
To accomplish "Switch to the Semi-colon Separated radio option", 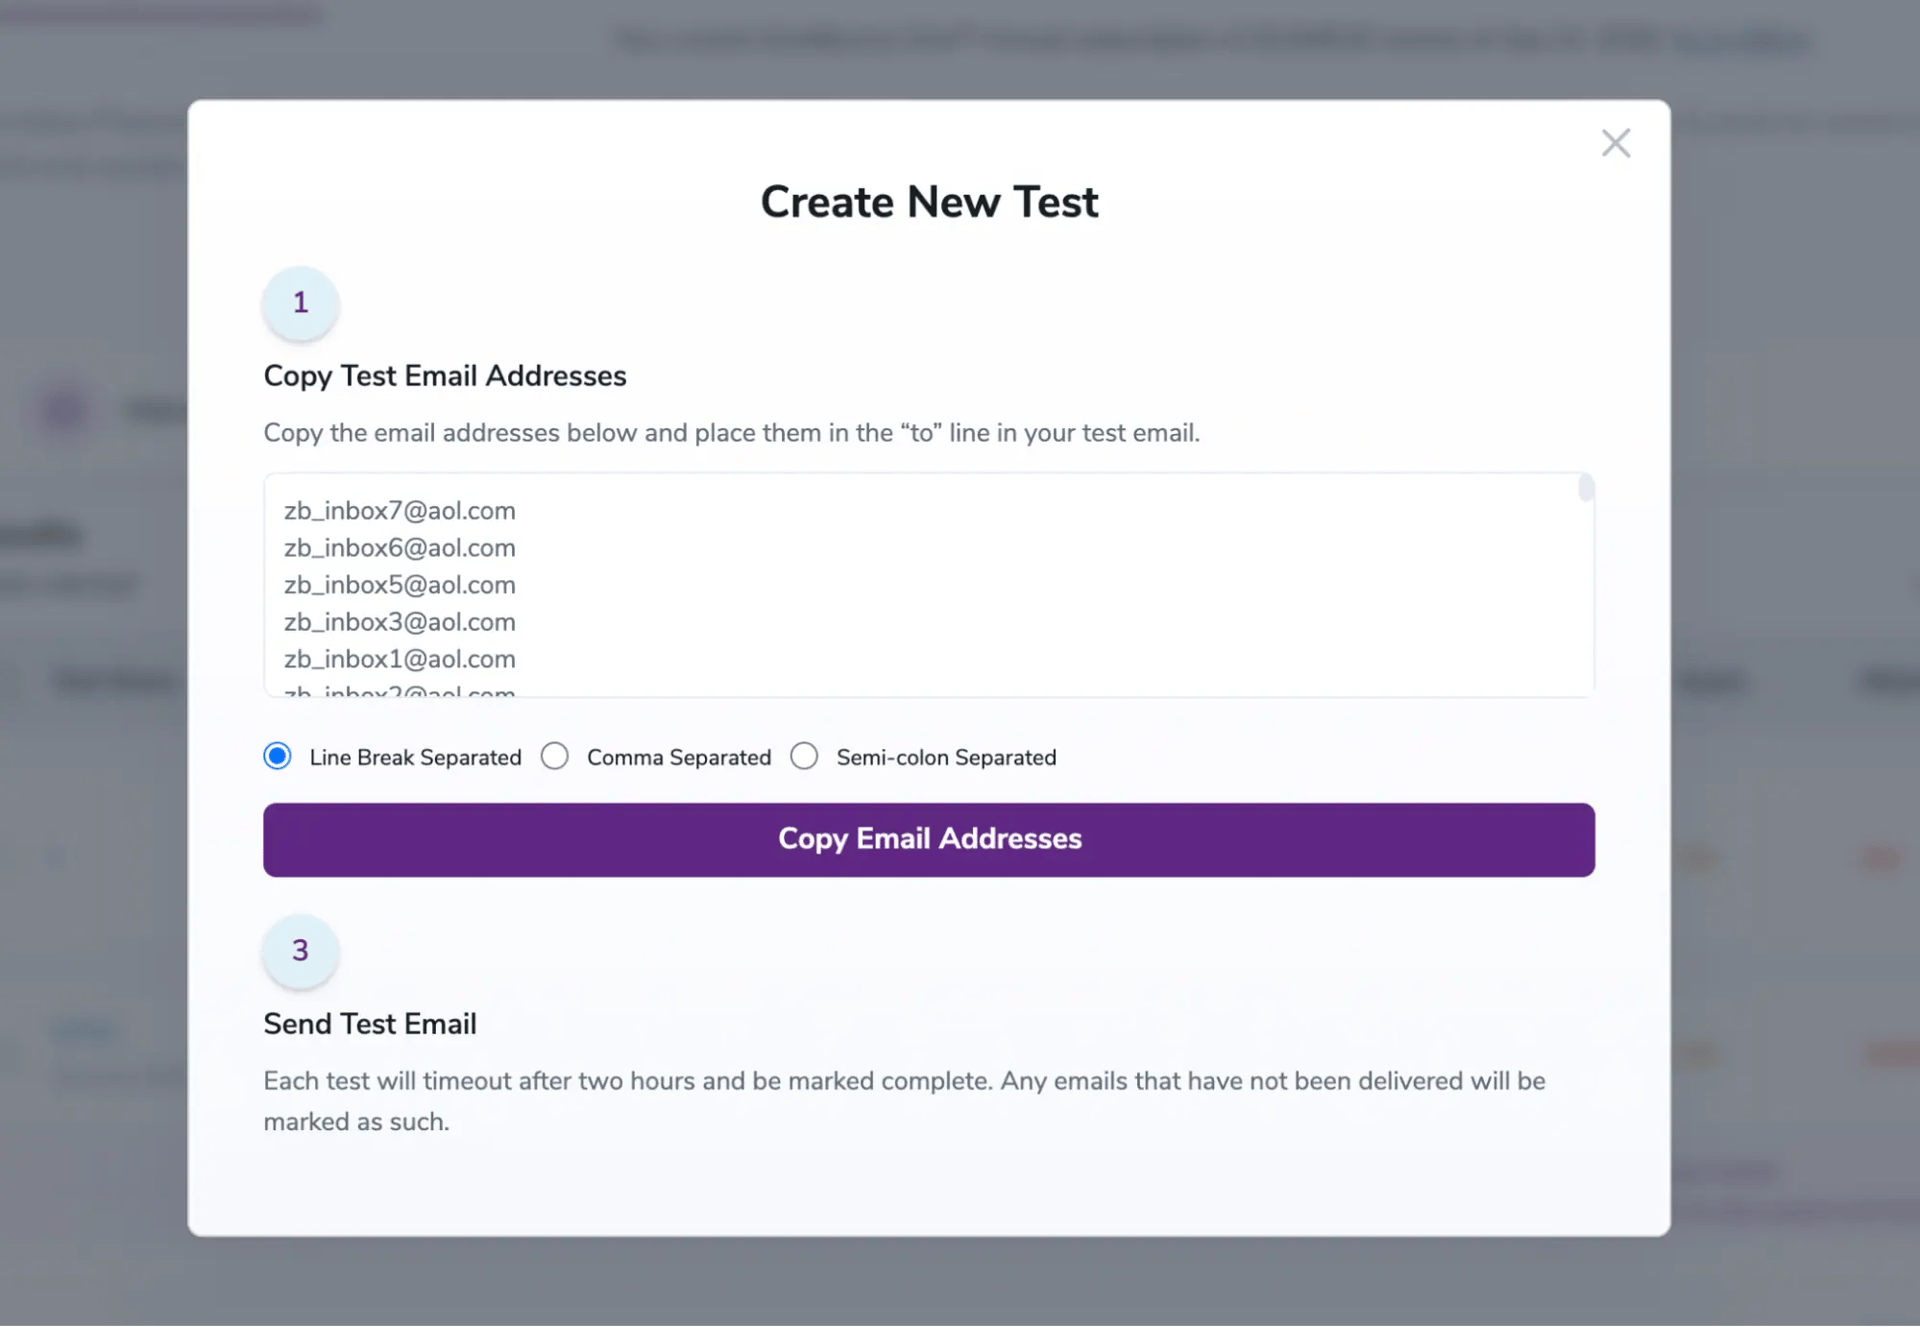I will tap(804, 756).
